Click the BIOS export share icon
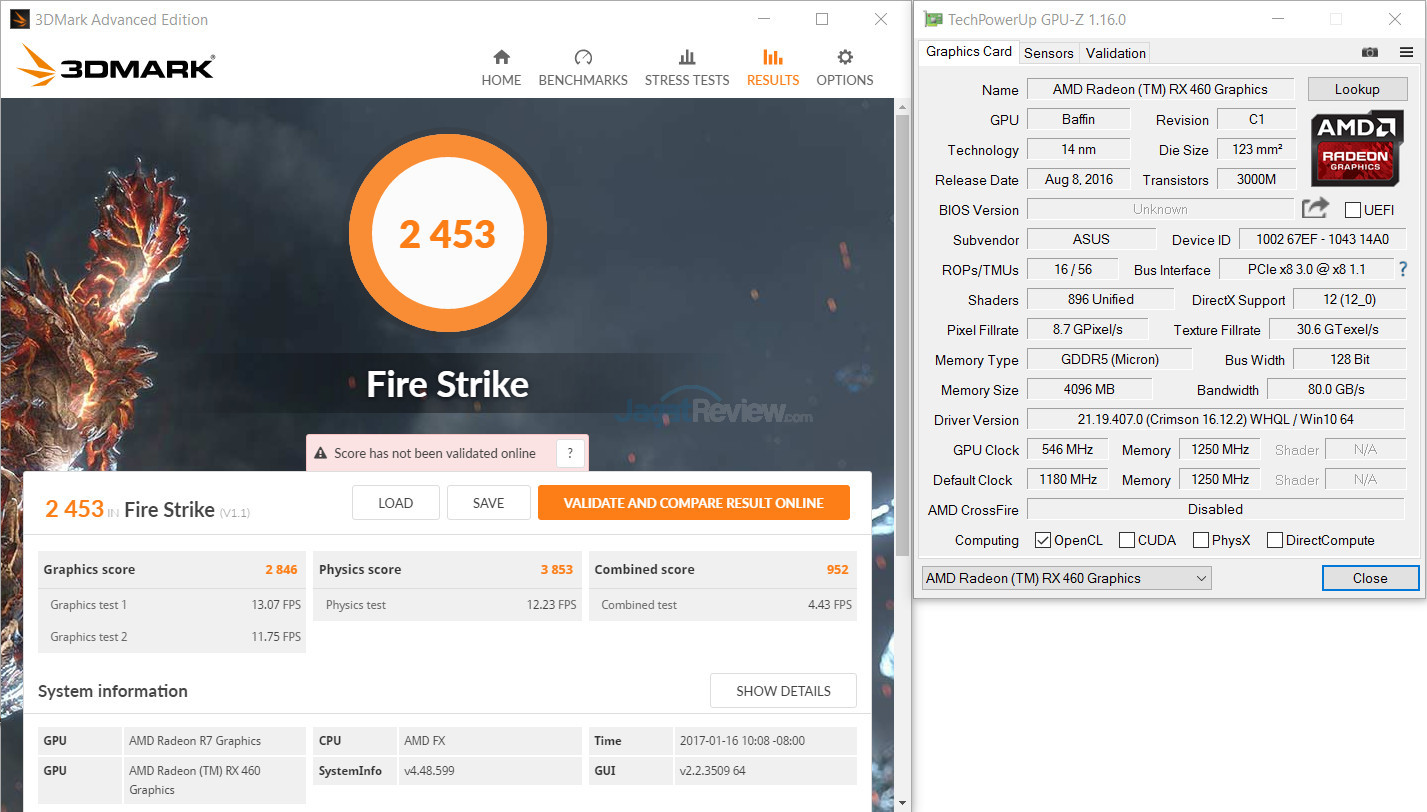1427x812 pixels. [1315, 208]
